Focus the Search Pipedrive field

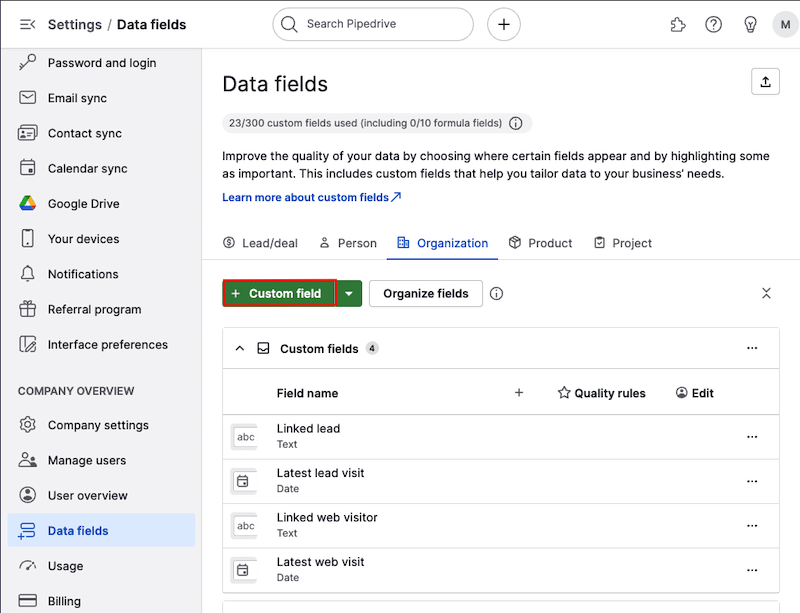[373, 24]
